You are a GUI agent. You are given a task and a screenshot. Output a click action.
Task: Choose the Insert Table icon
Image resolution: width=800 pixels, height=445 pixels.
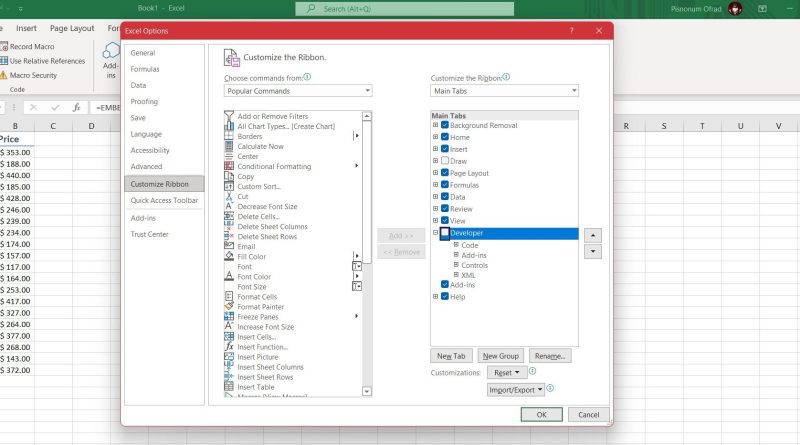229,387
